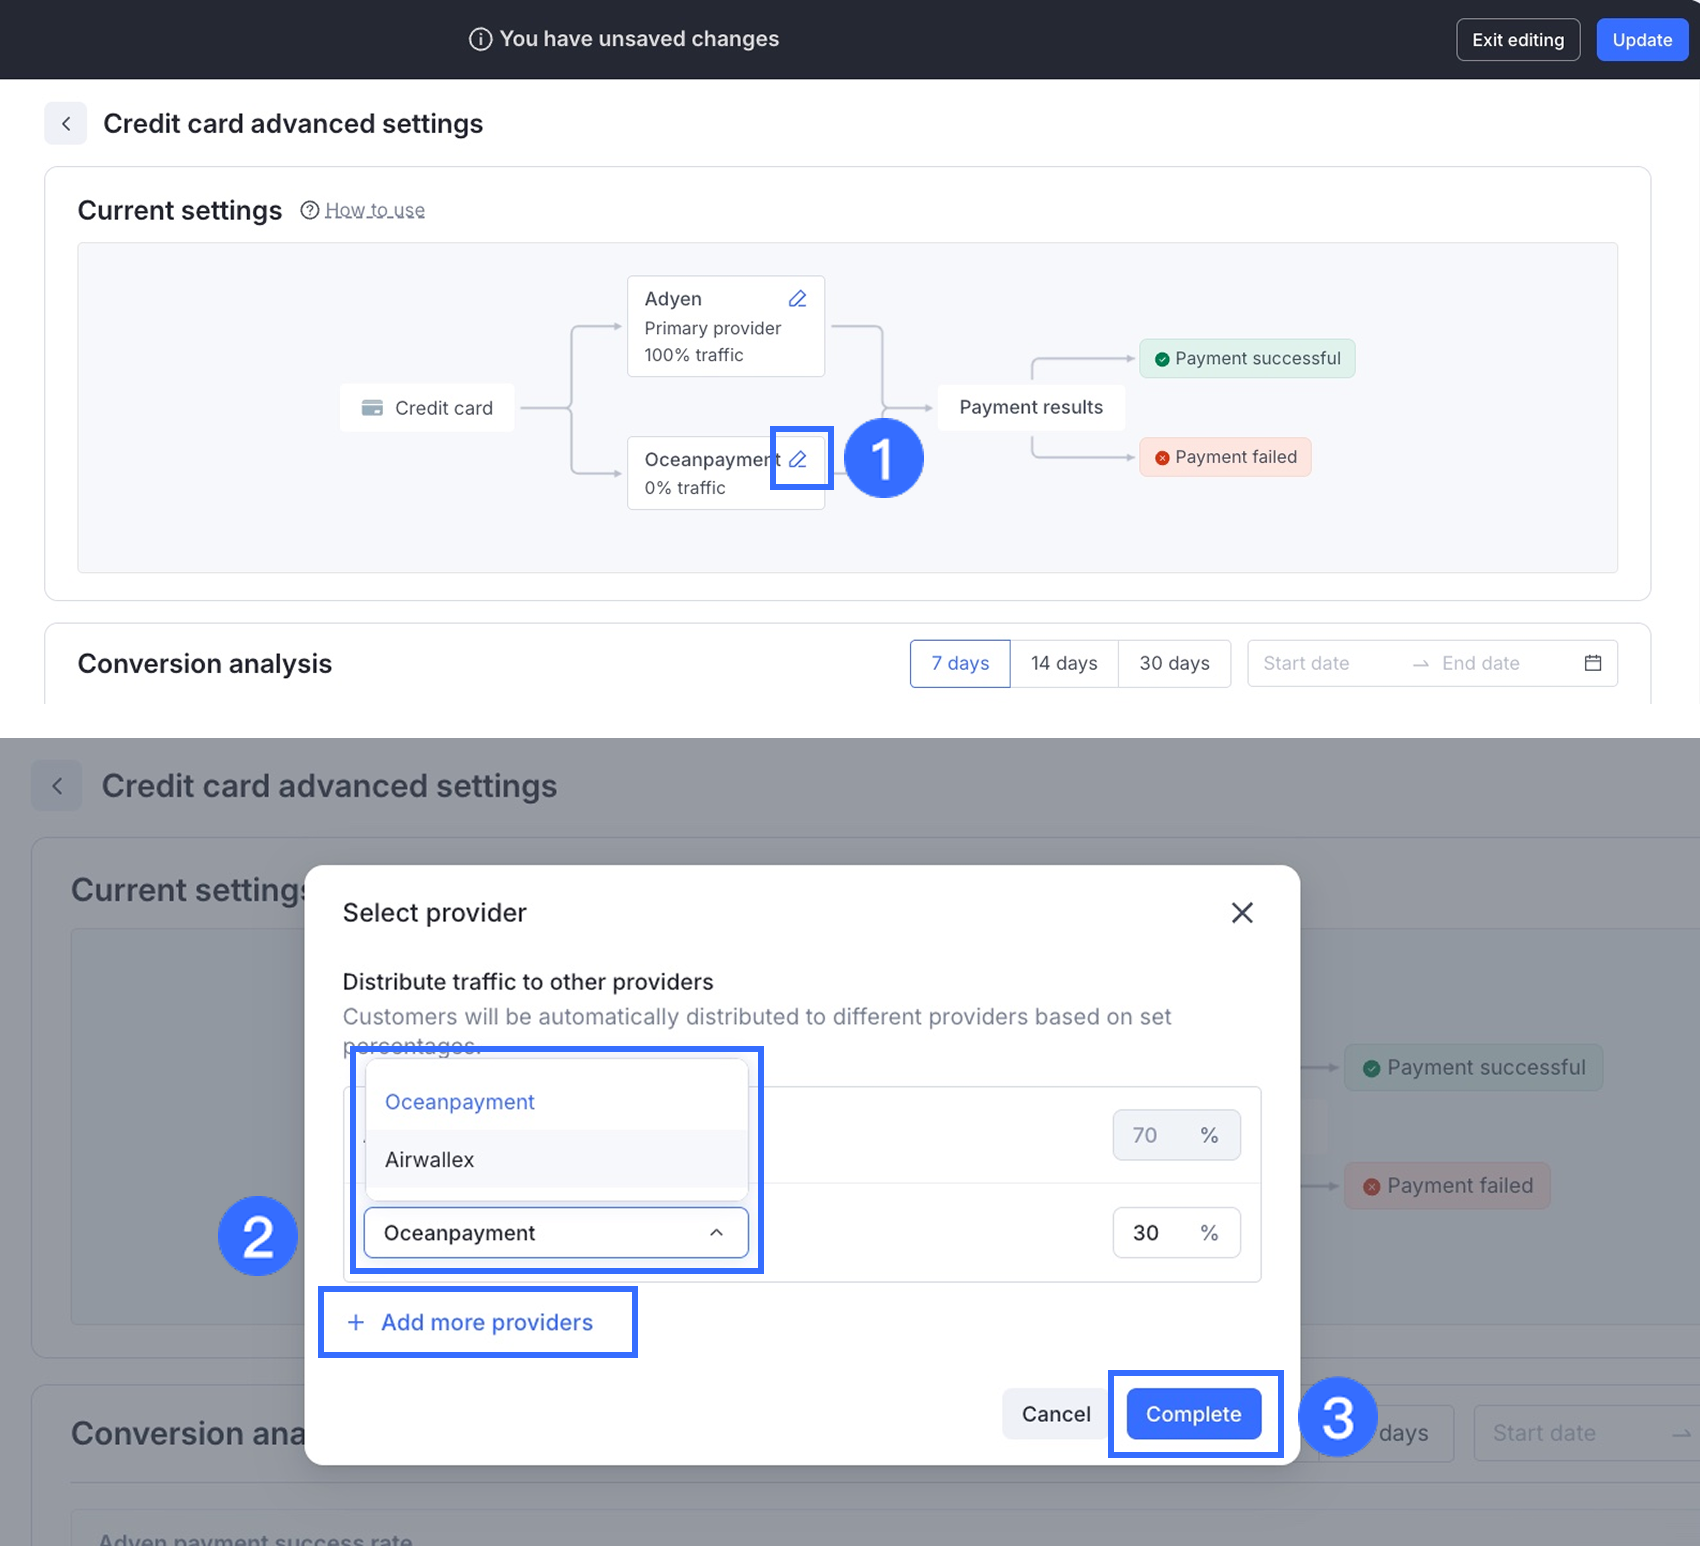Close the Select provider dialog
1700x1546 pixels.
pyautogui.click(x=1242, y=912)
